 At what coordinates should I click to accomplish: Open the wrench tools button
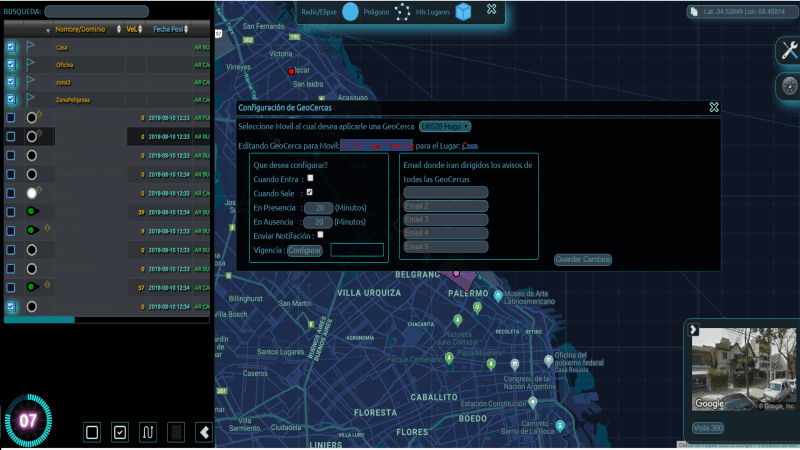tap(788, 52)
